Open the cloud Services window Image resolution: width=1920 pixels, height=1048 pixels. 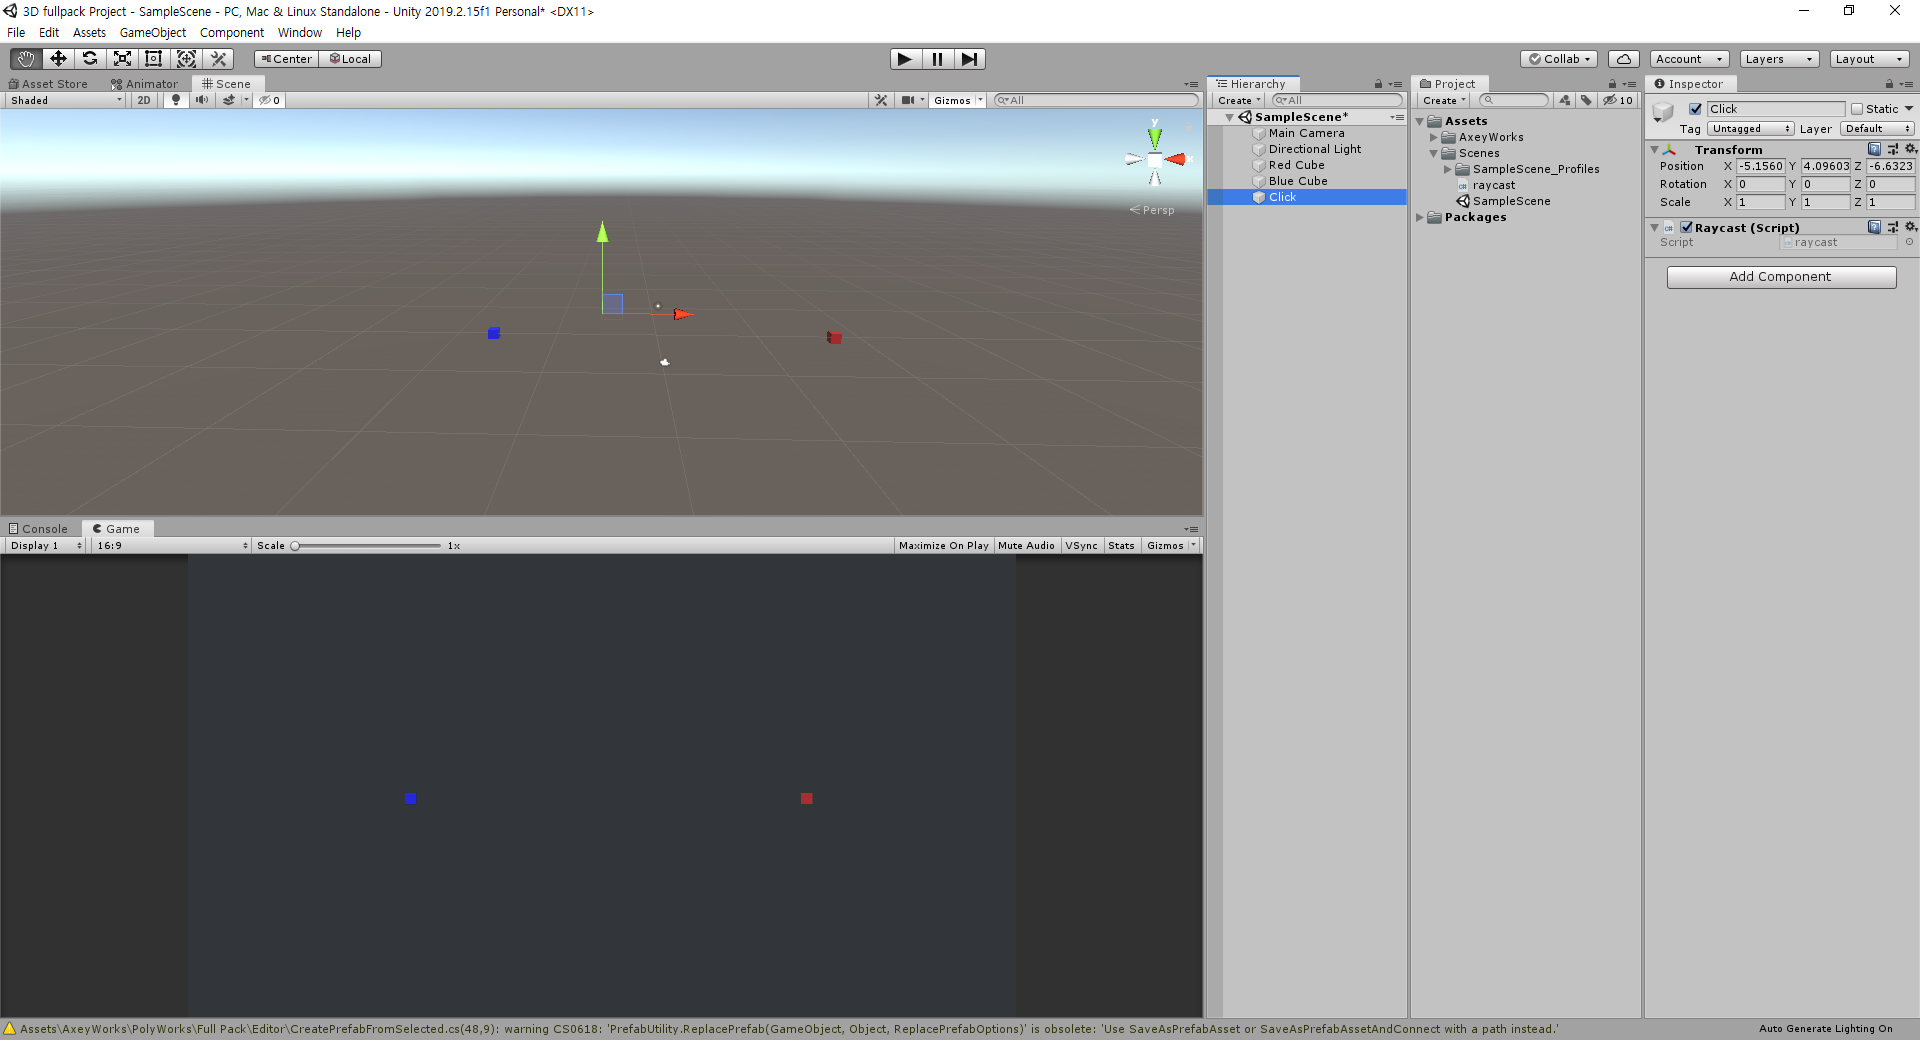coord(1624,59)
